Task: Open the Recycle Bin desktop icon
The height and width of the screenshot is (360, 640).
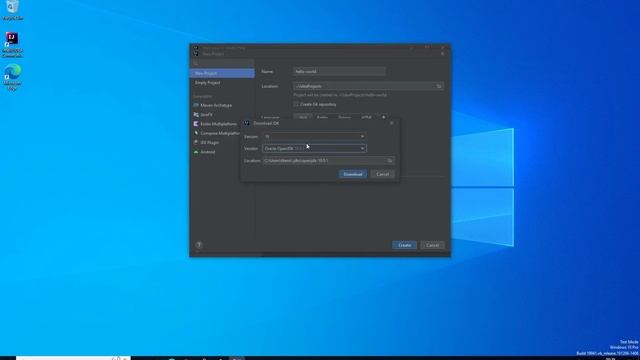Action: [13, 10]
